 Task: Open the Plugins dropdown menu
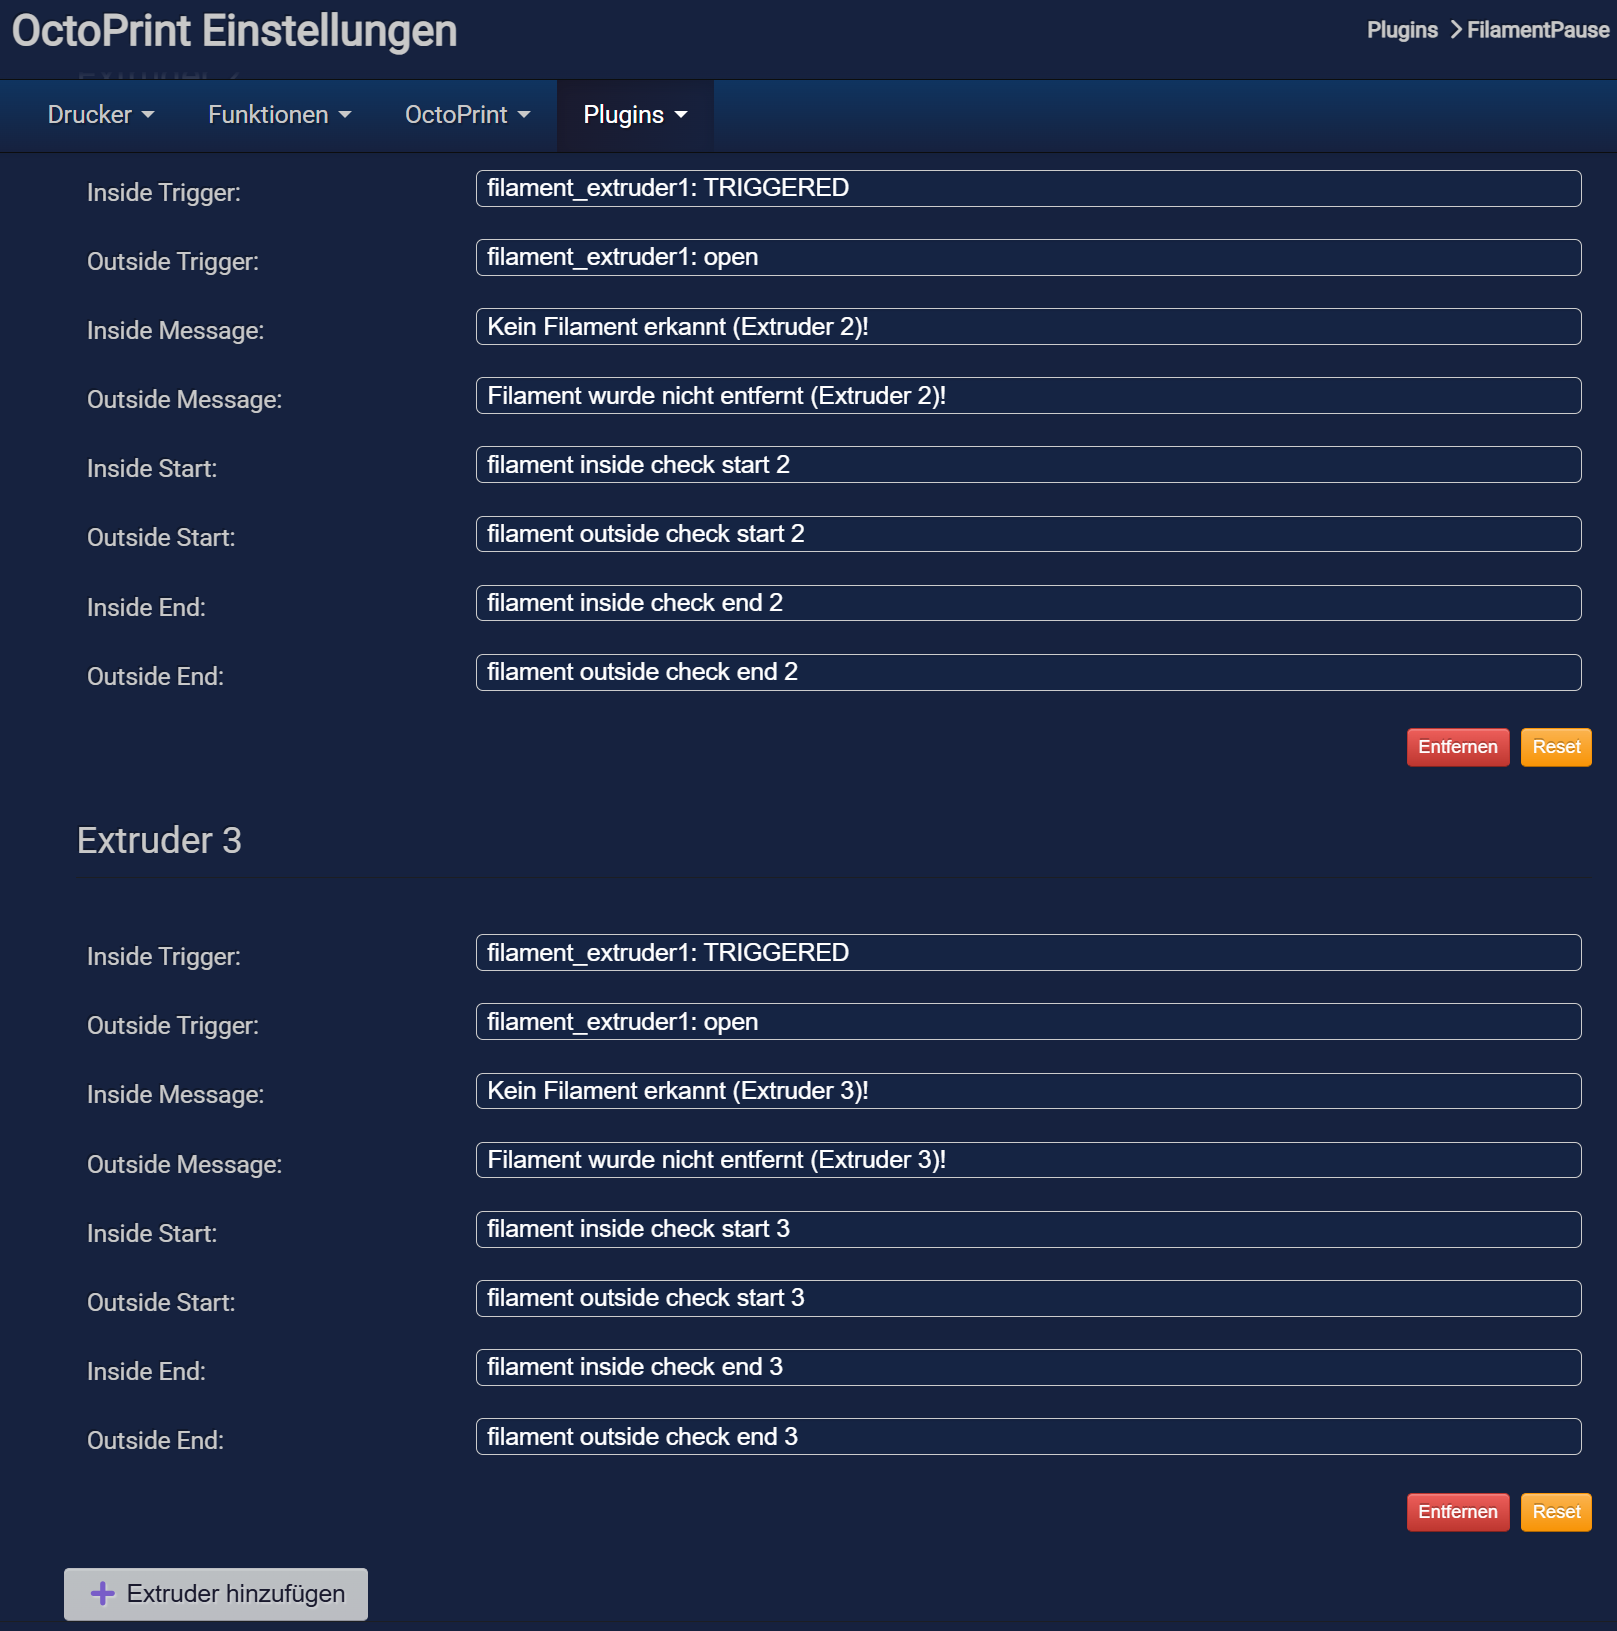coord(636,115)
